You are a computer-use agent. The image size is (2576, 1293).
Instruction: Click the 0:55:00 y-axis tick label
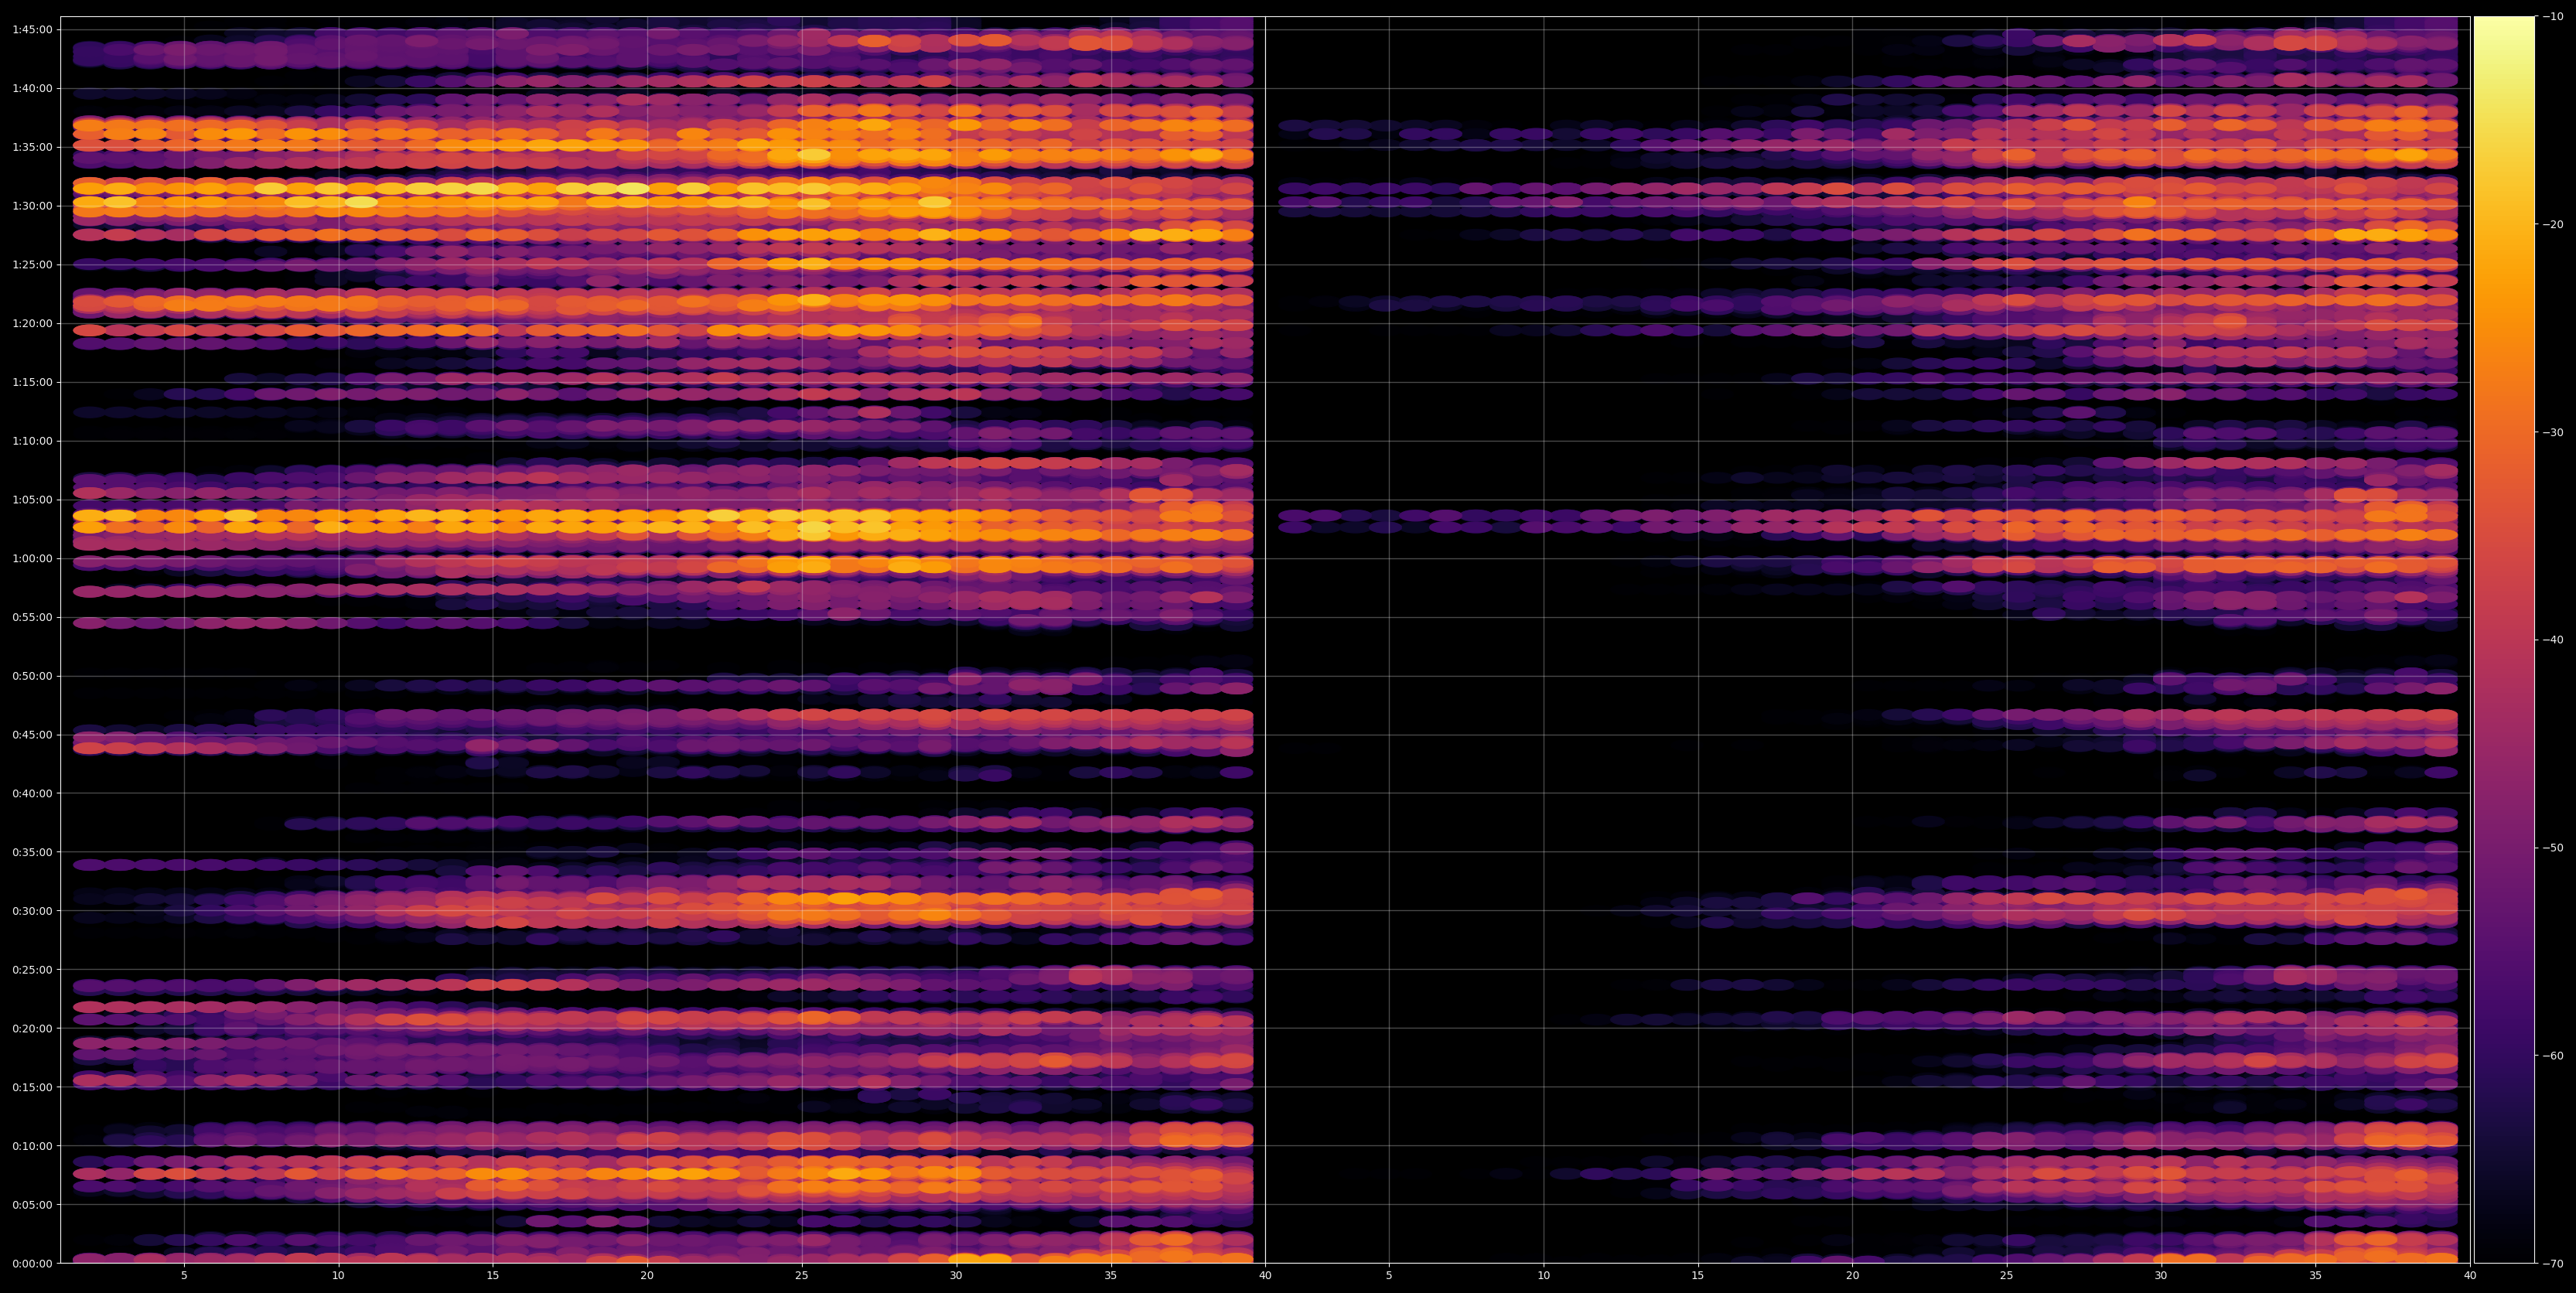coord(32,617)
